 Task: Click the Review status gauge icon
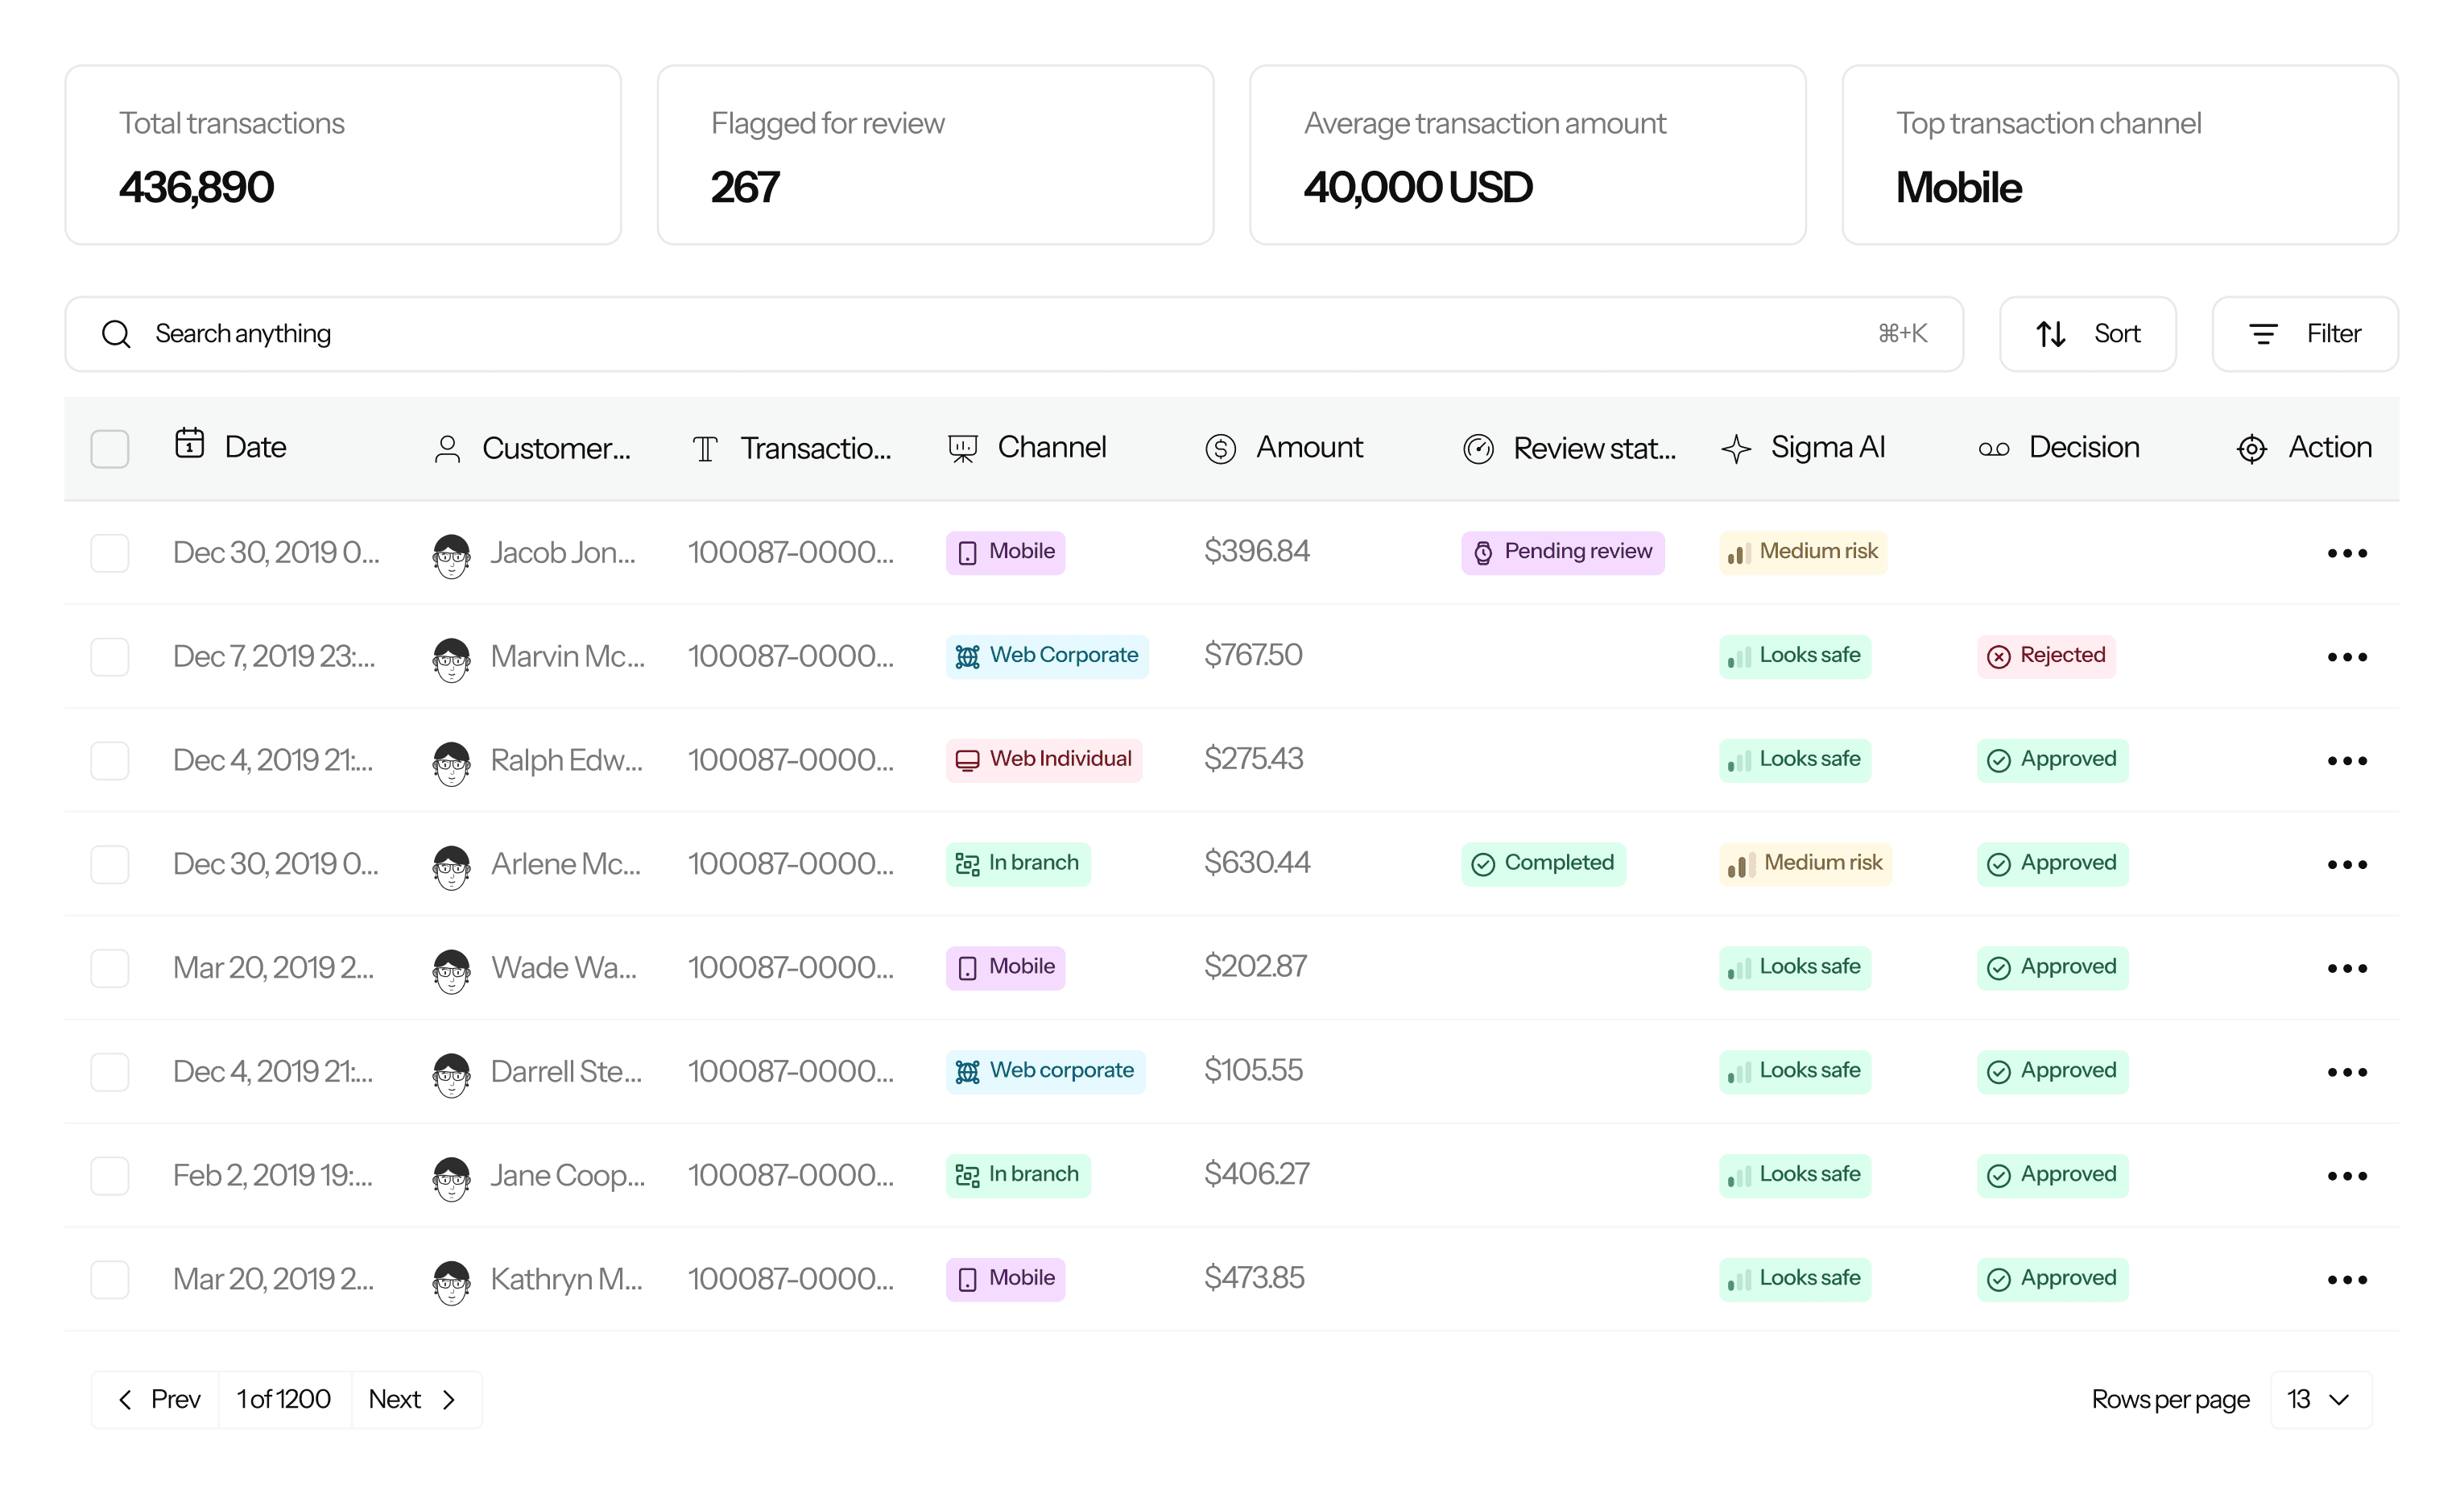coord(1478,449)
